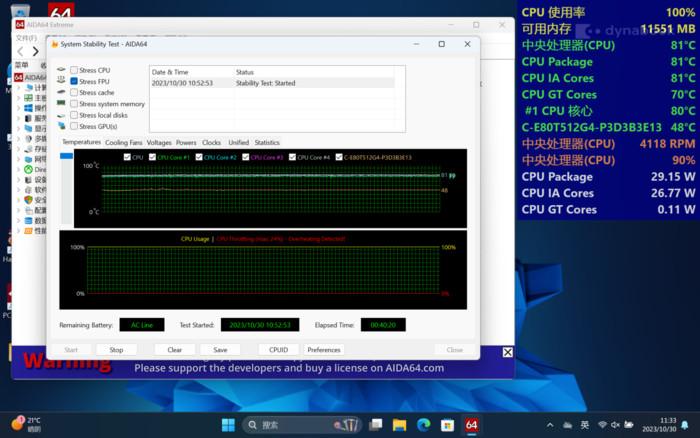Select the AIDA64 root node in the tree
This screenshot has height=438, width=700.
point(30,77)
